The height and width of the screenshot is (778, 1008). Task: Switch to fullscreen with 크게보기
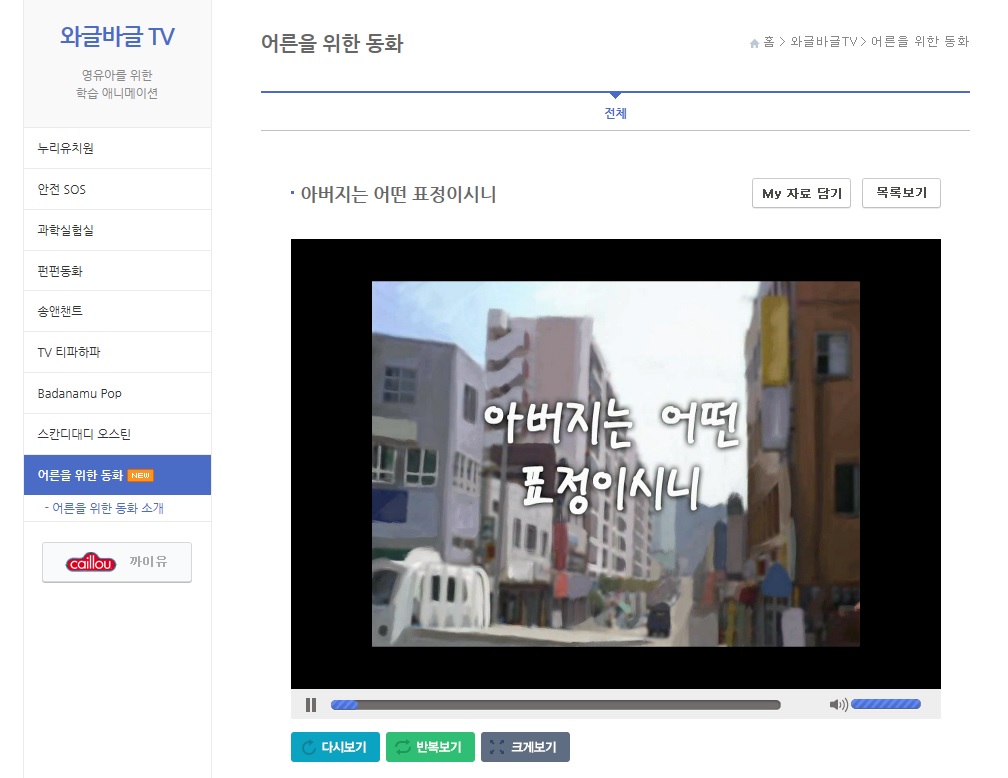coord(525,747)
